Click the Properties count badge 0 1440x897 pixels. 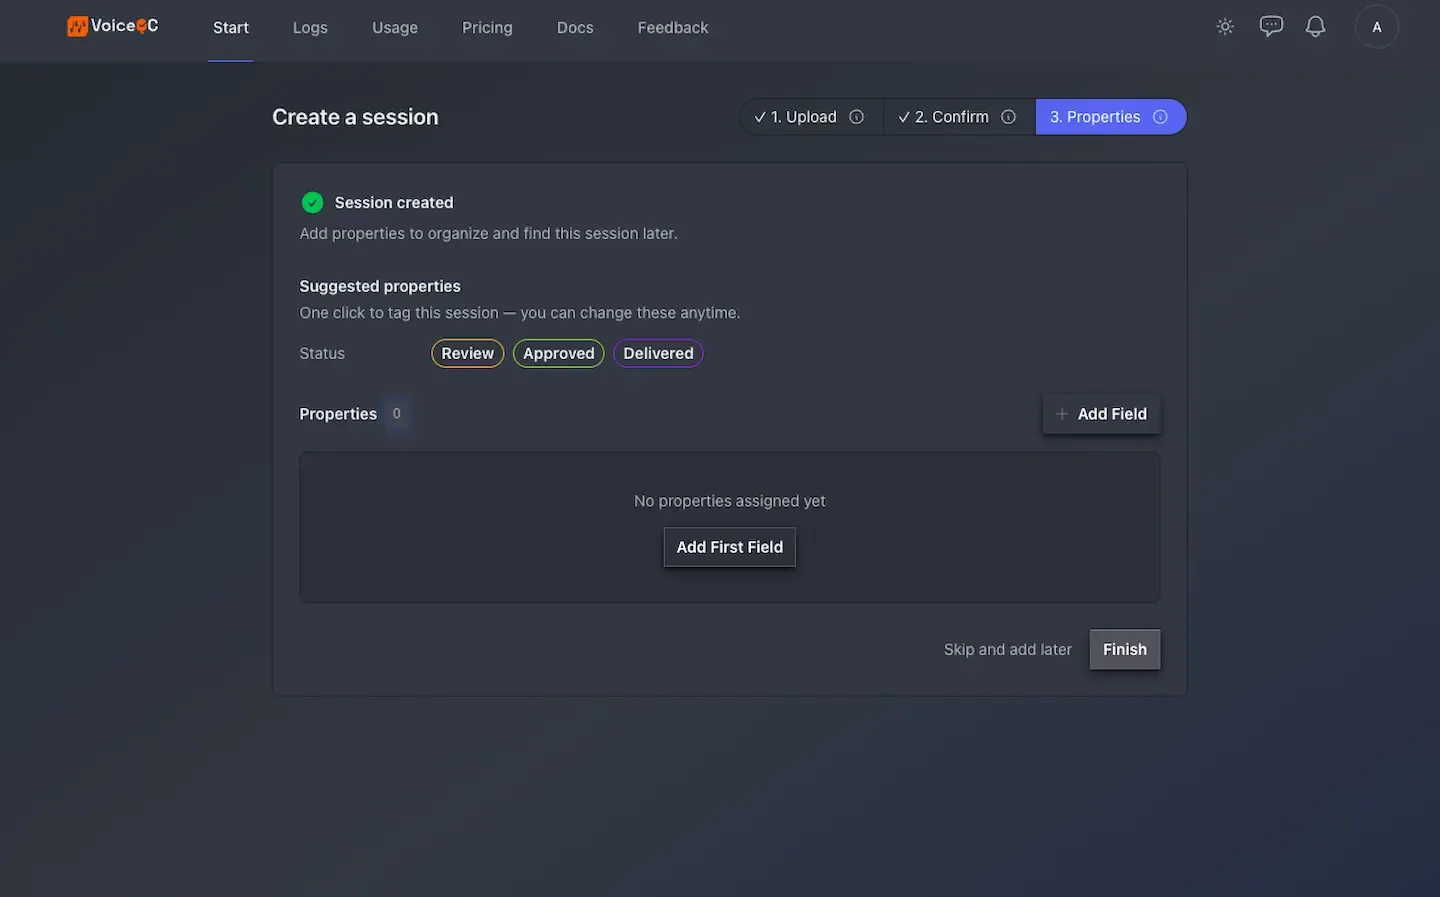click(x=397, y=414)
